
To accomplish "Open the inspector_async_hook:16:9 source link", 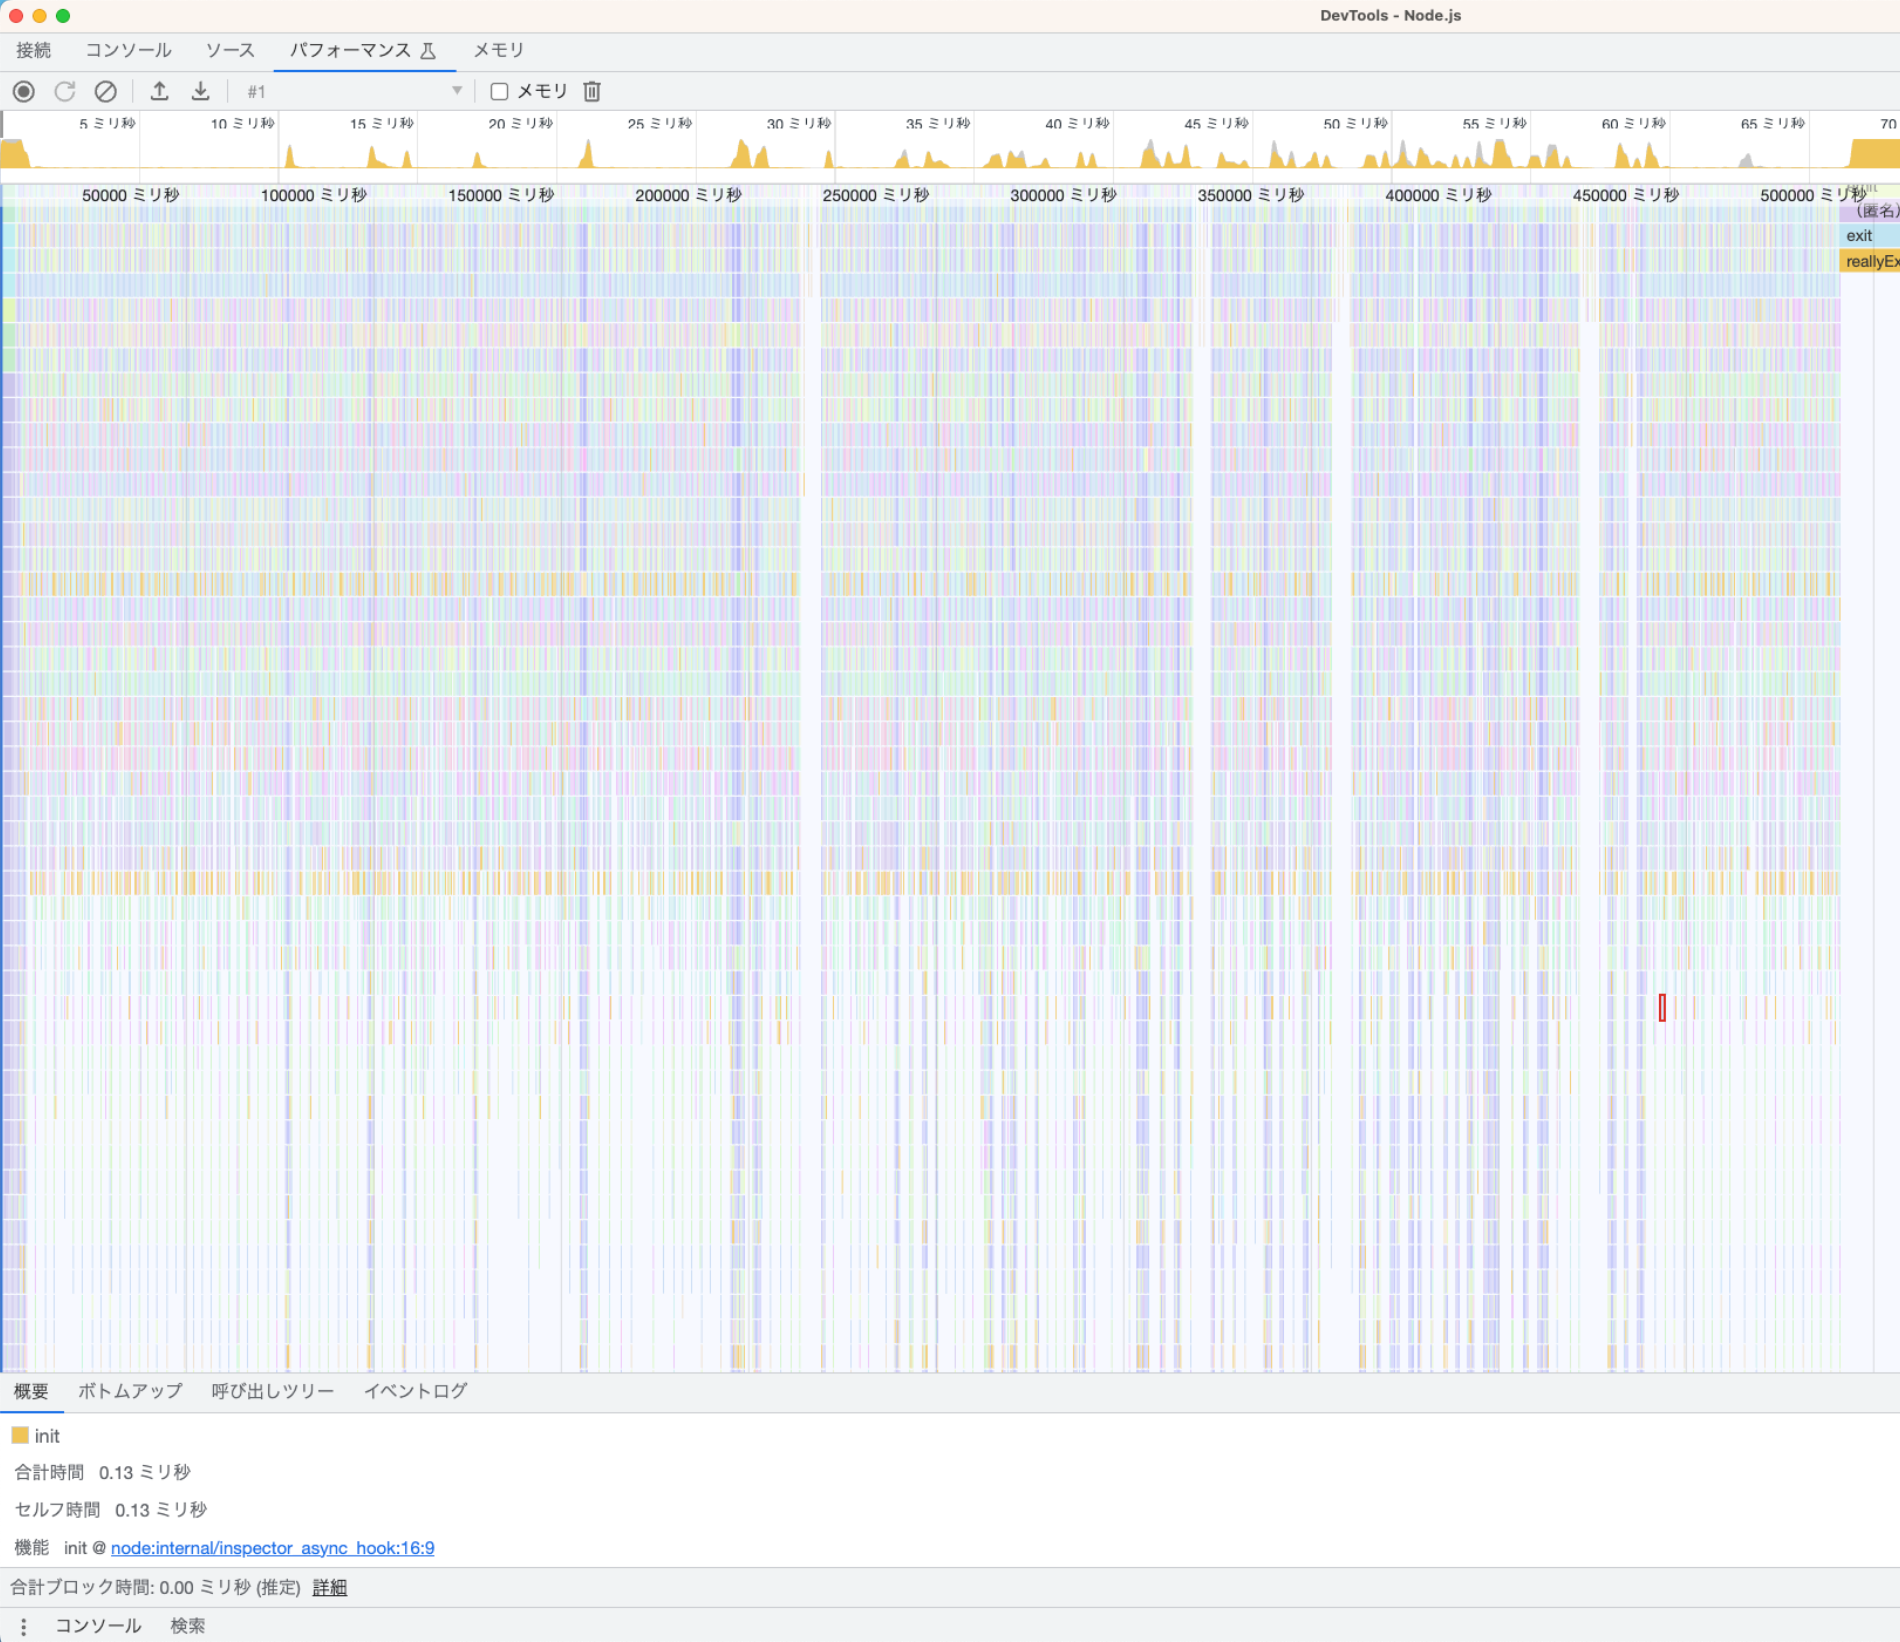I will click(272, 1548).
